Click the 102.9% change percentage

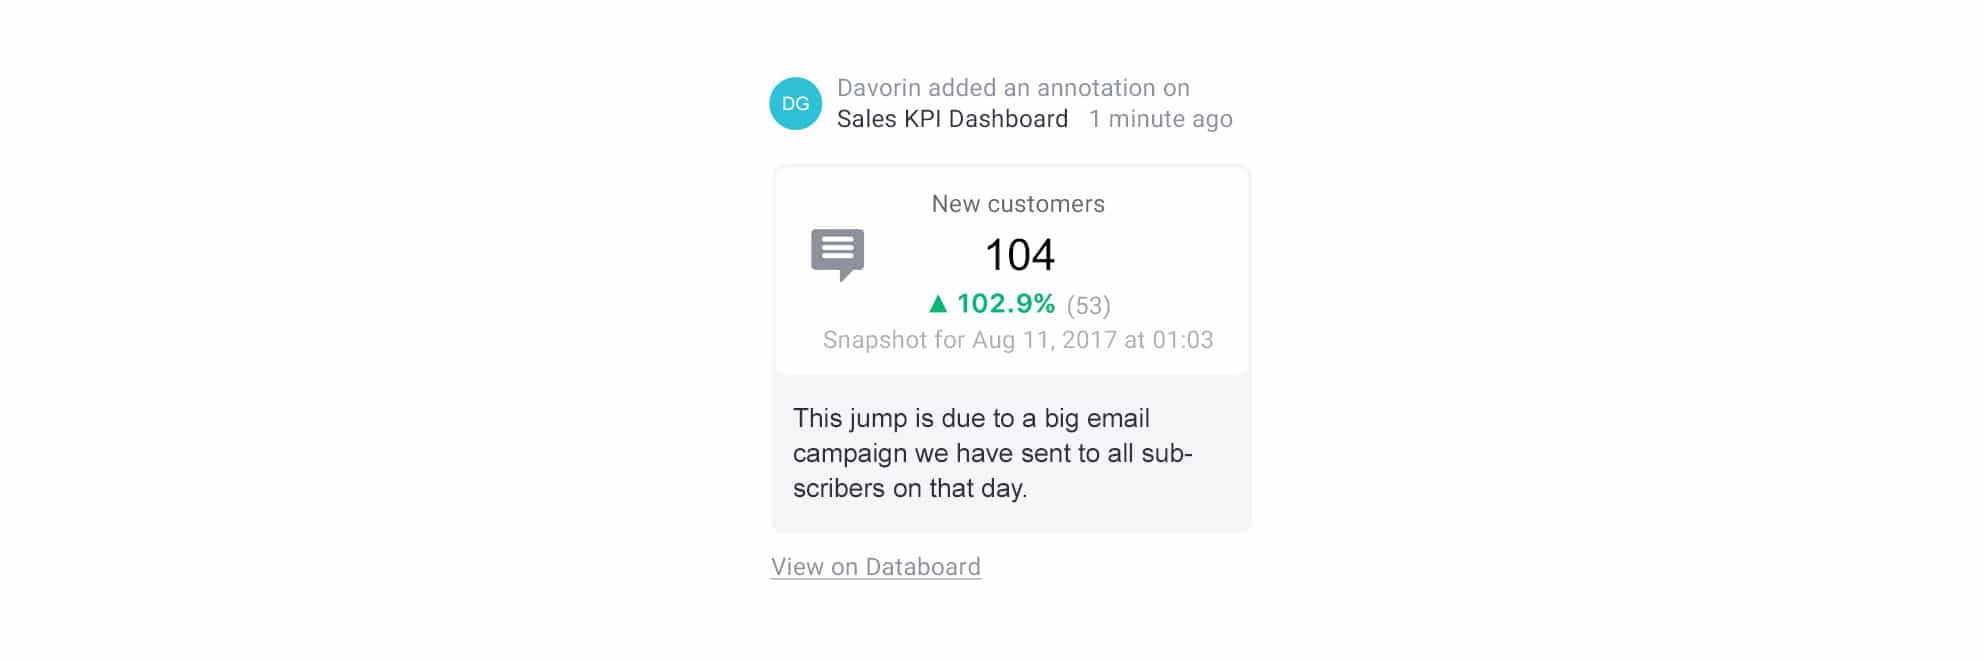coord(1005,303)
